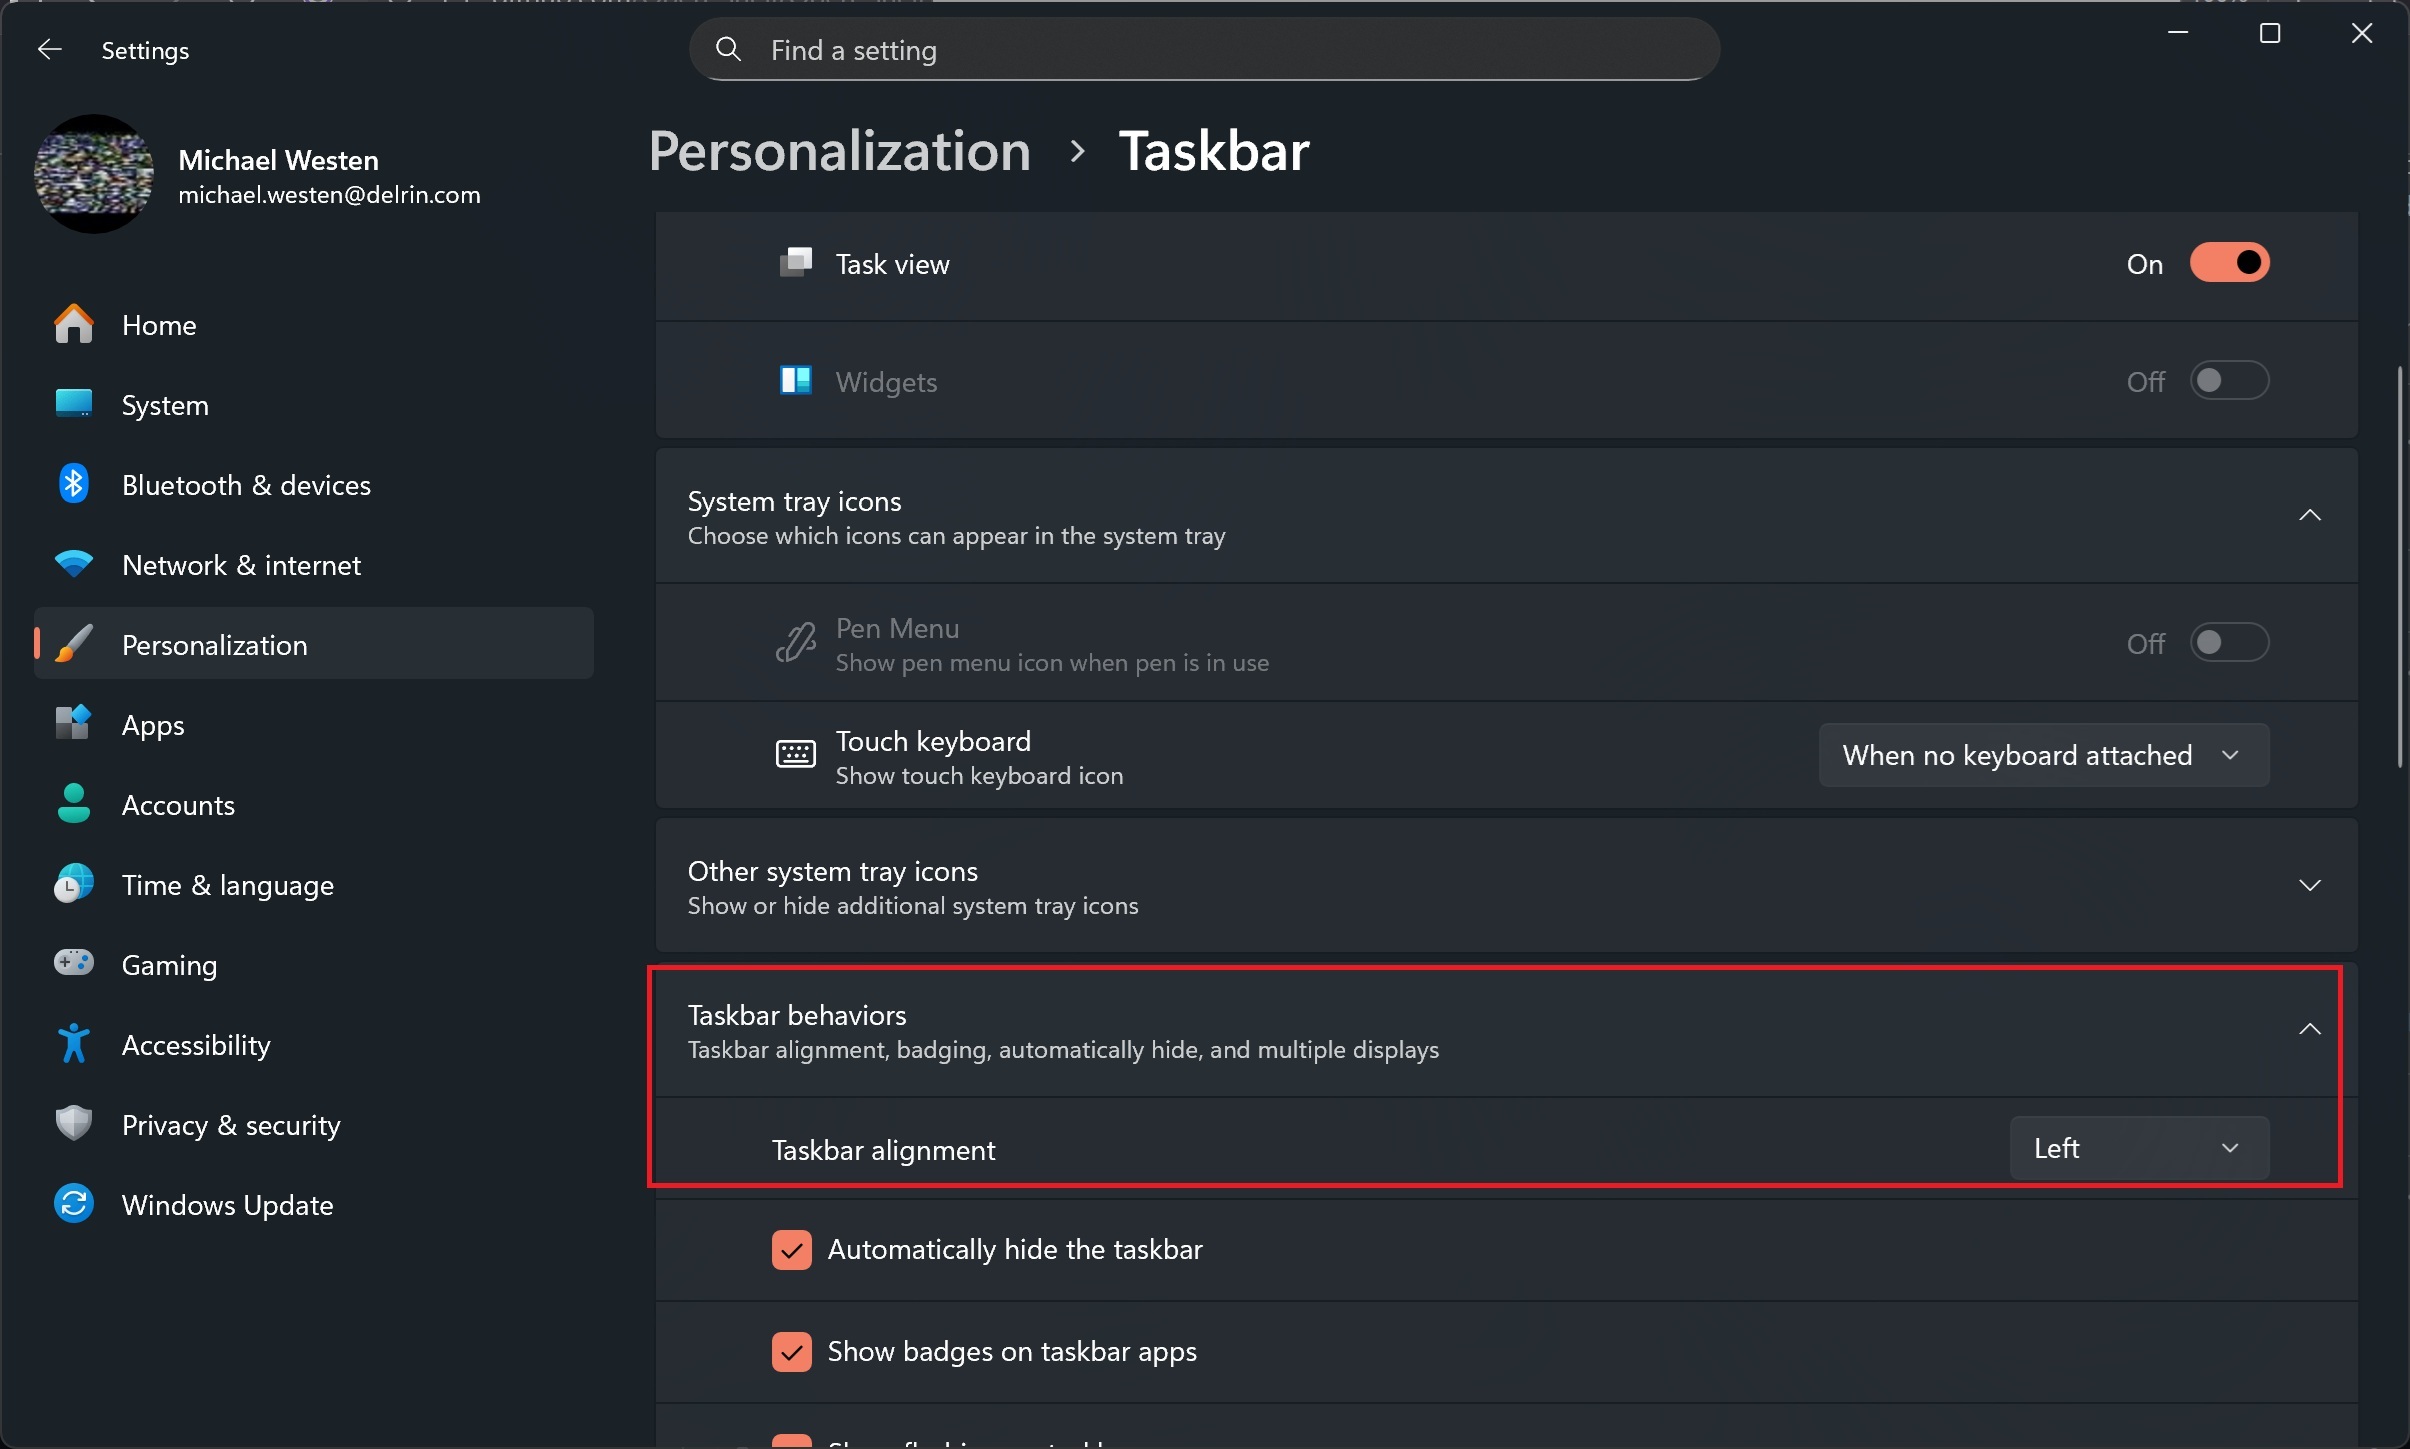Click the Network & internet Wi-Fi icon

tap(74, 565)
